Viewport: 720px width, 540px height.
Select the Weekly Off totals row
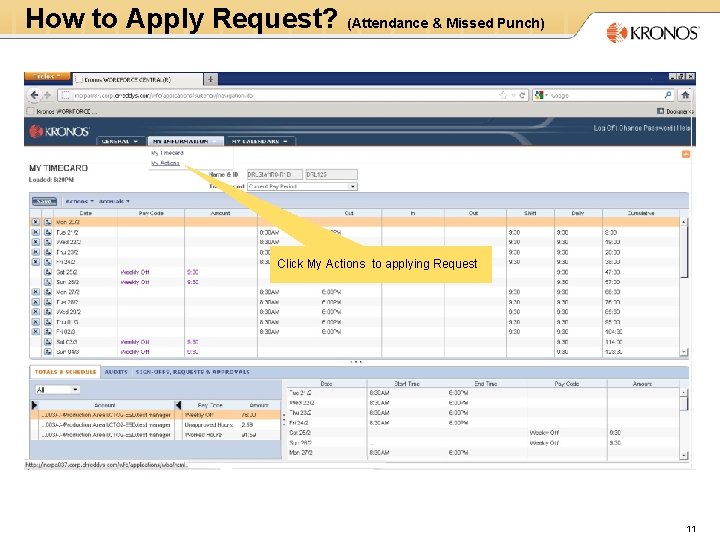pyautogui.click(x=156, y=415)
